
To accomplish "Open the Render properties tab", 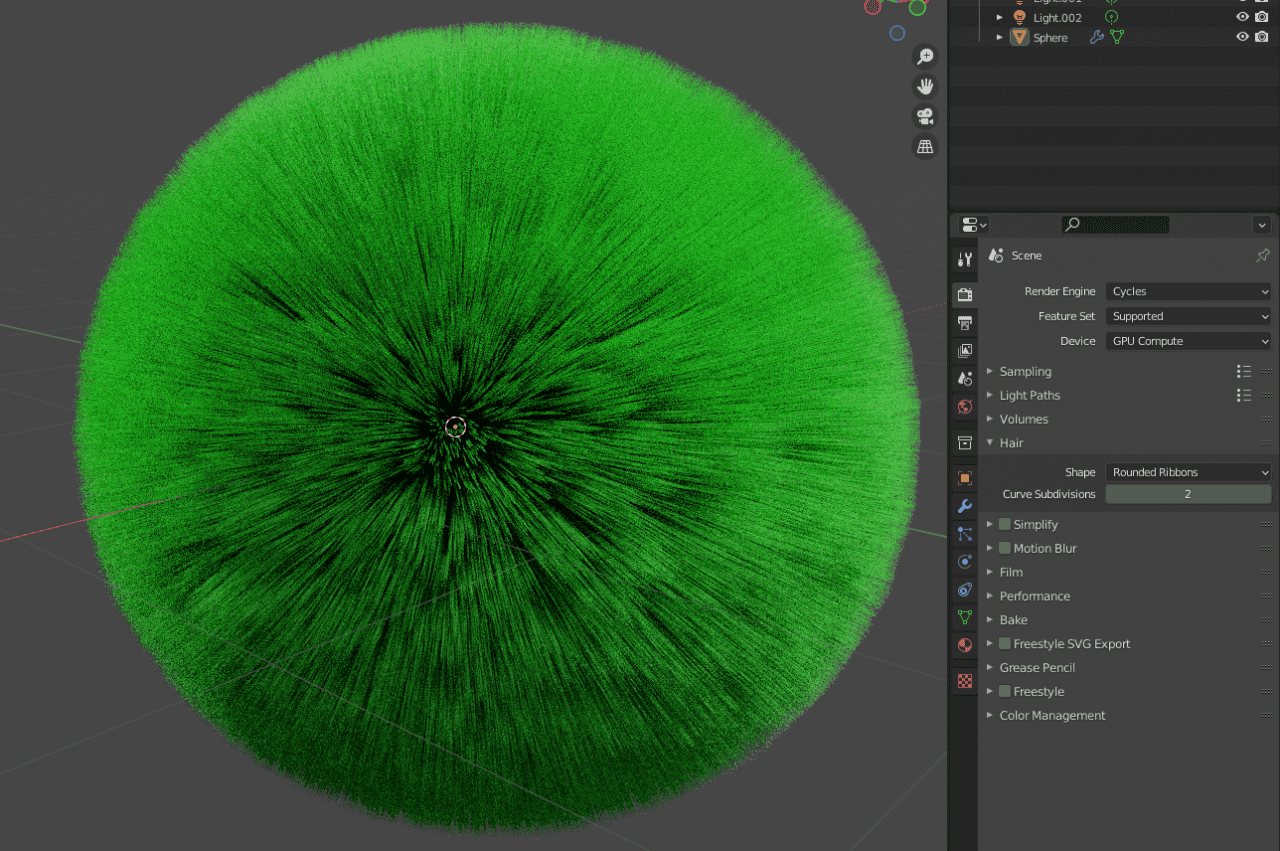I will tap(965, 295).
